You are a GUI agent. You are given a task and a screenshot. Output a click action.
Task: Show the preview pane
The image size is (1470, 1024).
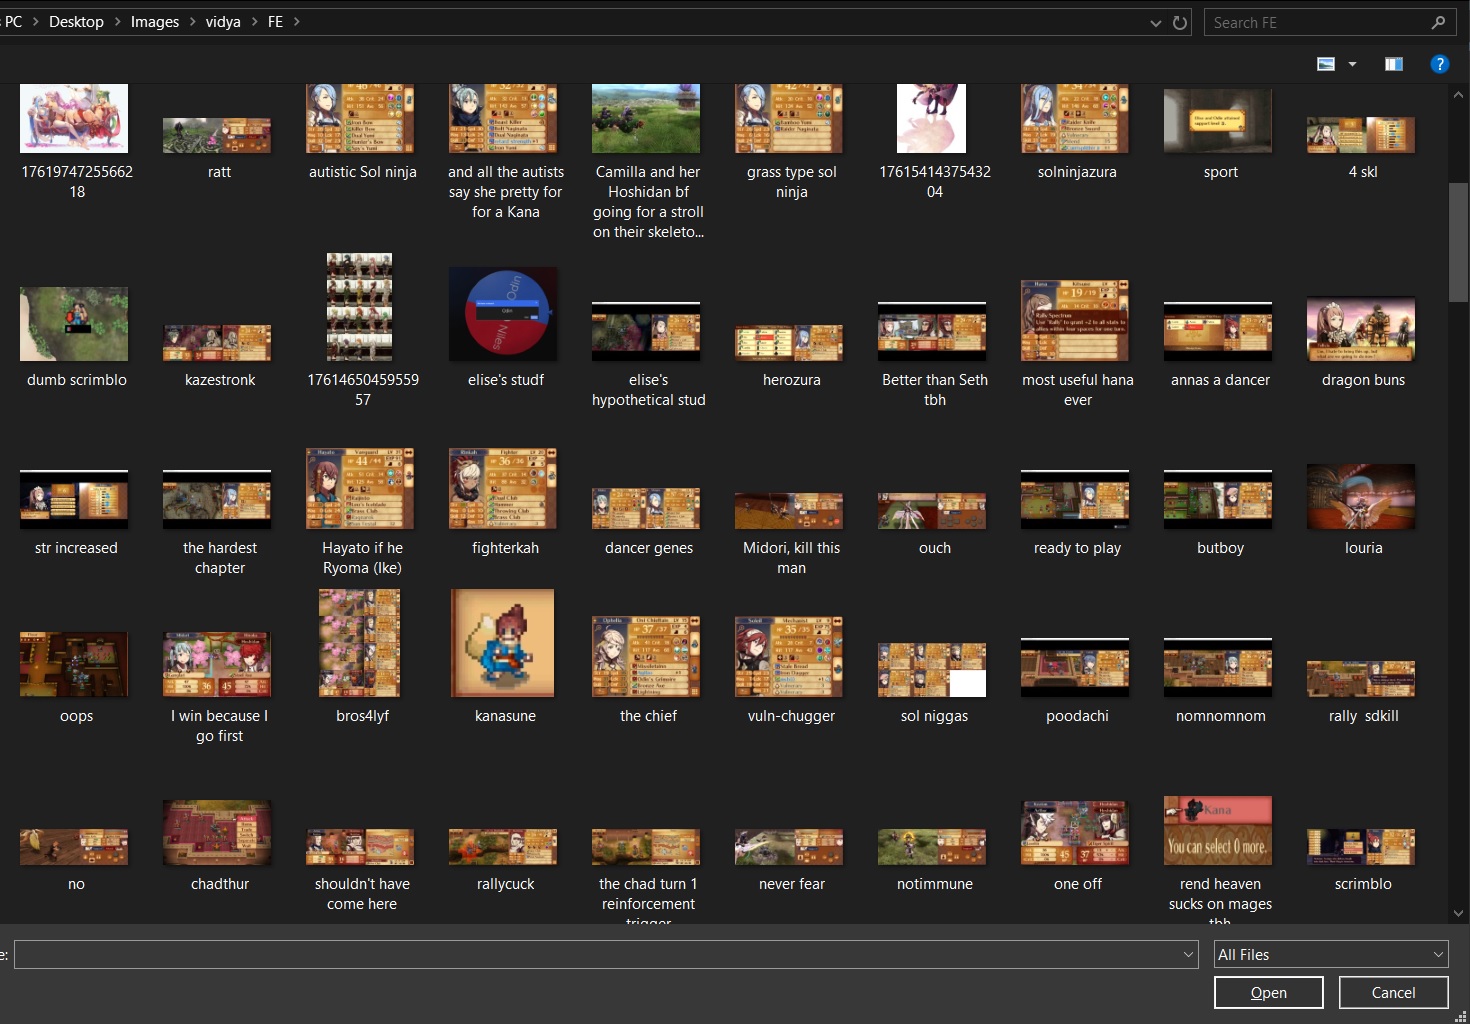click(1394, 64)
